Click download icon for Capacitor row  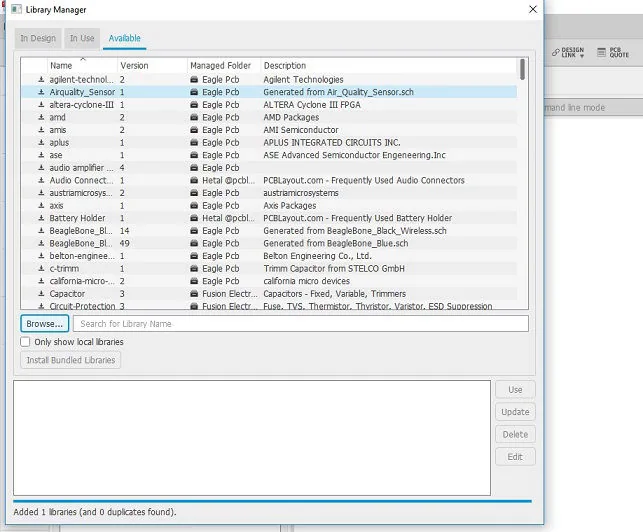click(x=41, y=294)
